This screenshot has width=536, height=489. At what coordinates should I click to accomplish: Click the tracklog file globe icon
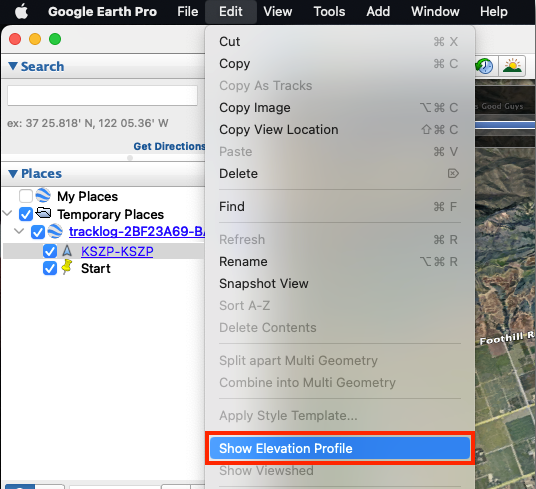[55, 232]
